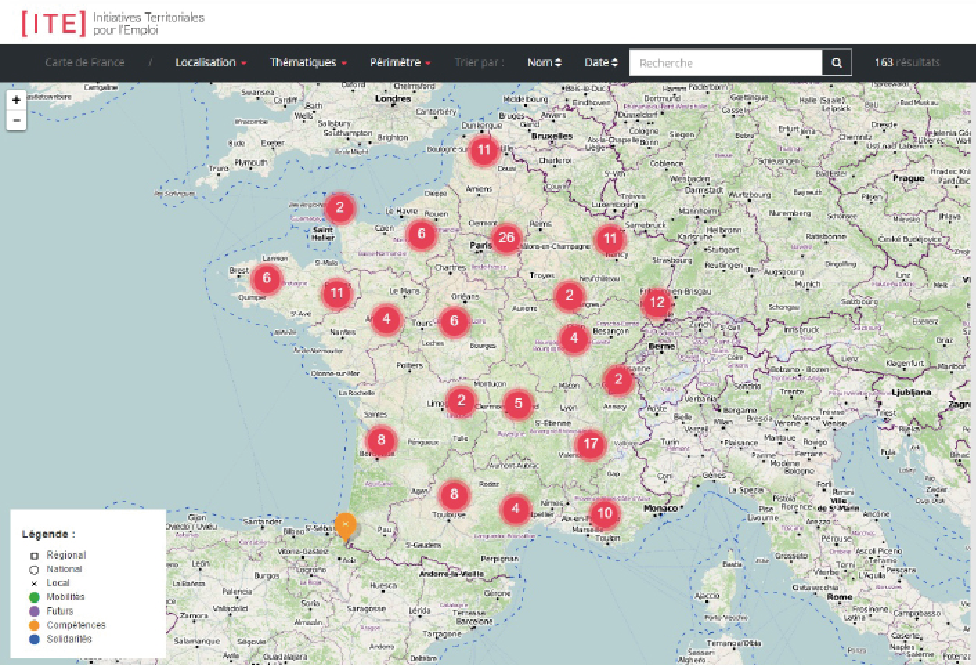Open the cluster marker 26 near Paris
This screenshot has height=665, width=976.
[x=506, y=238]
